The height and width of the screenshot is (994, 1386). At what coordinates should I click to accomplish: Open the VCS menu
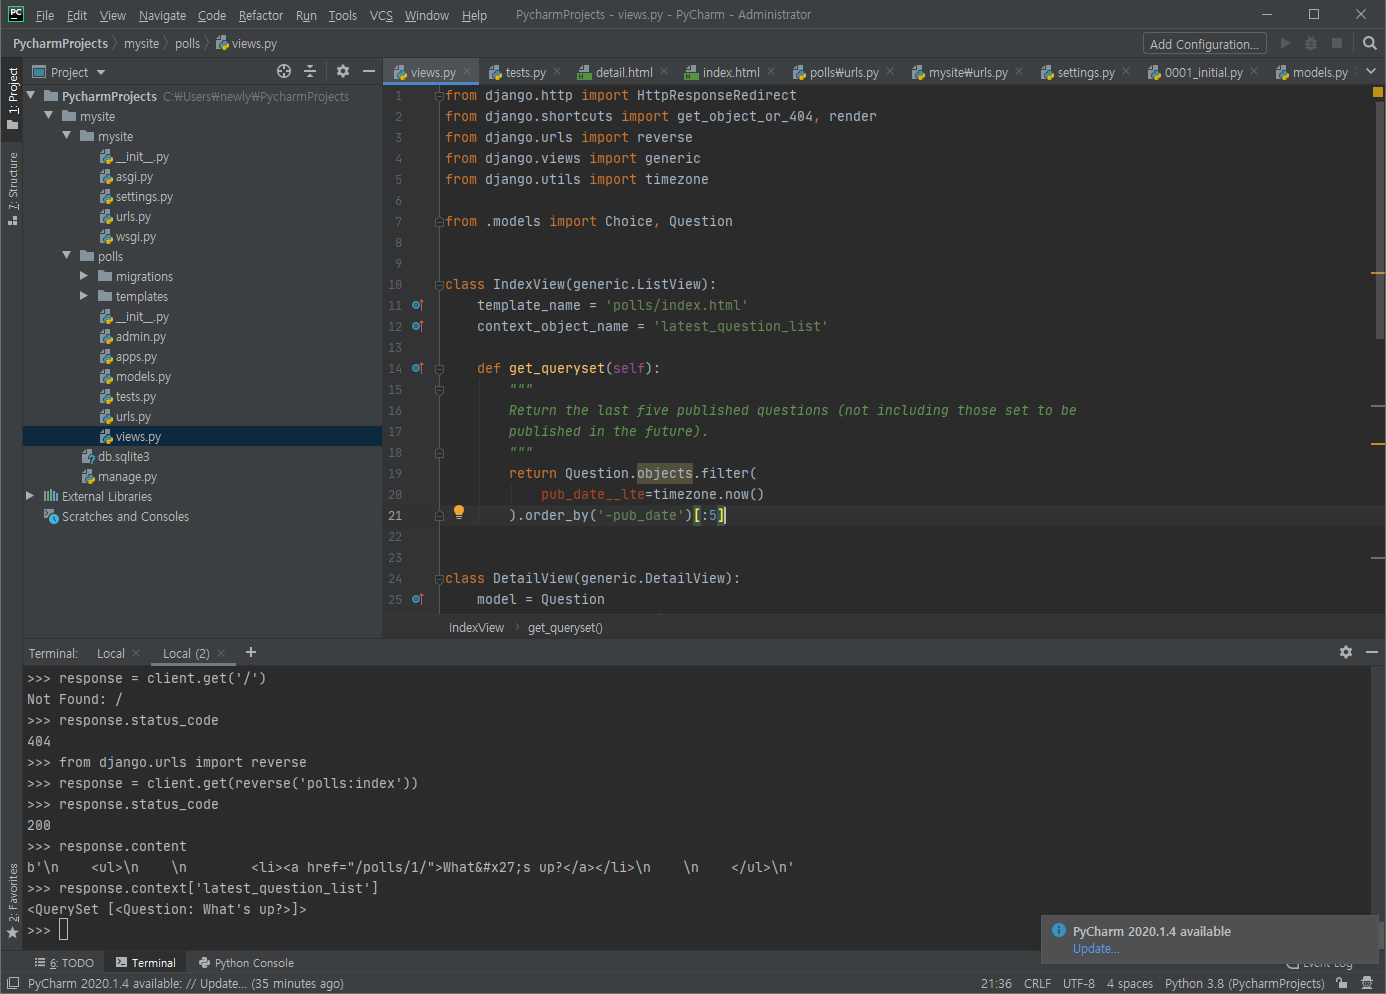381,15
